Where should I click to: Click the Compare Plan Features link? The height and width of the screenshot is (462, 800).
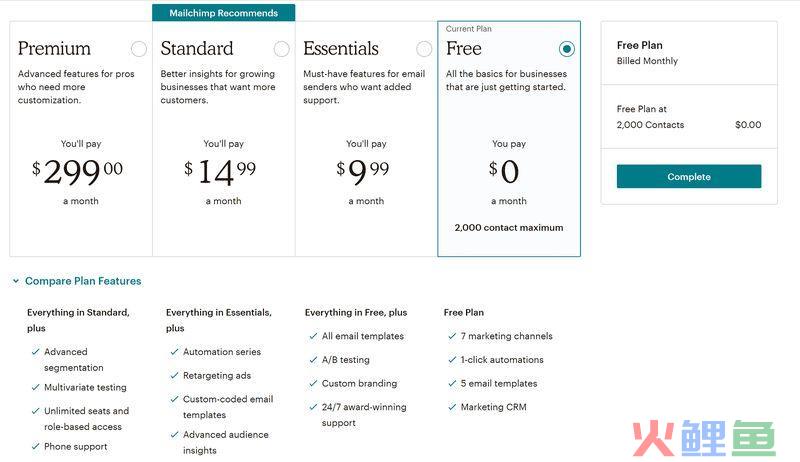(x=83, y=281)
